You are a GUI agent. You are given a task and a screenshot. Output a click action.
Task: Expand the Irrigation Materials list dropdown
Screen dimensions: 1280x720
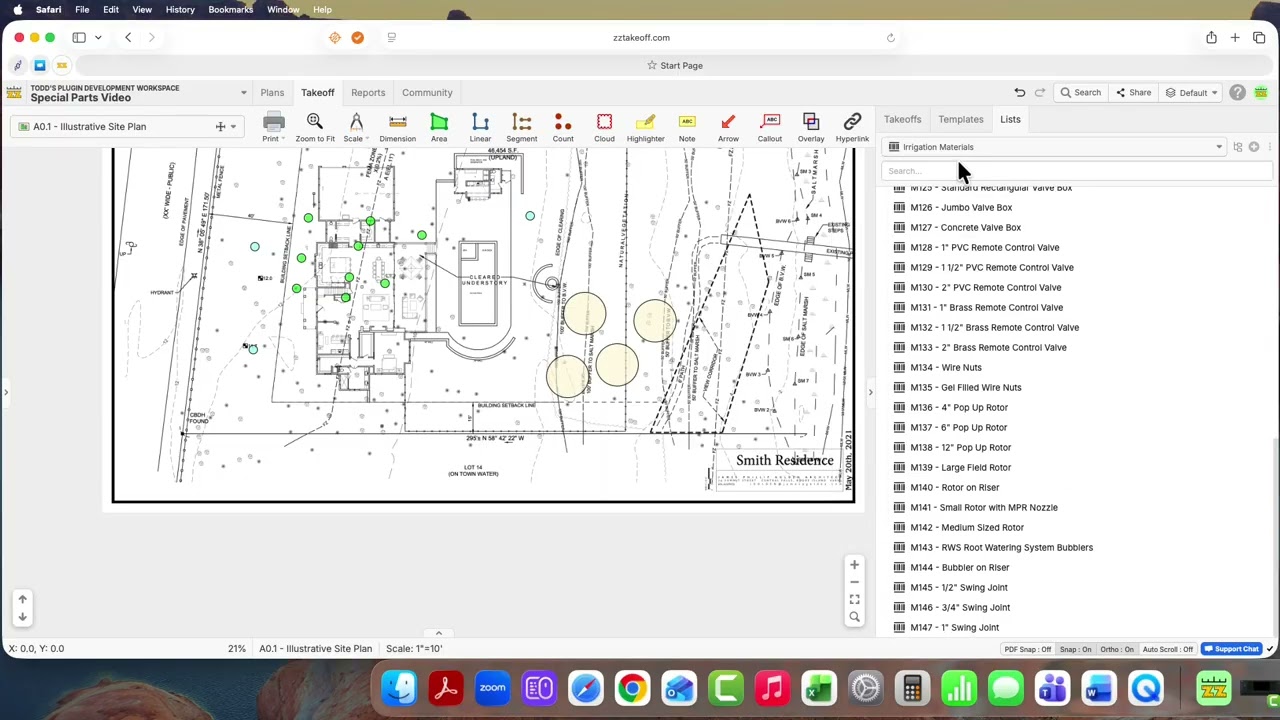pyautogui.click(x=1055, y=147)
